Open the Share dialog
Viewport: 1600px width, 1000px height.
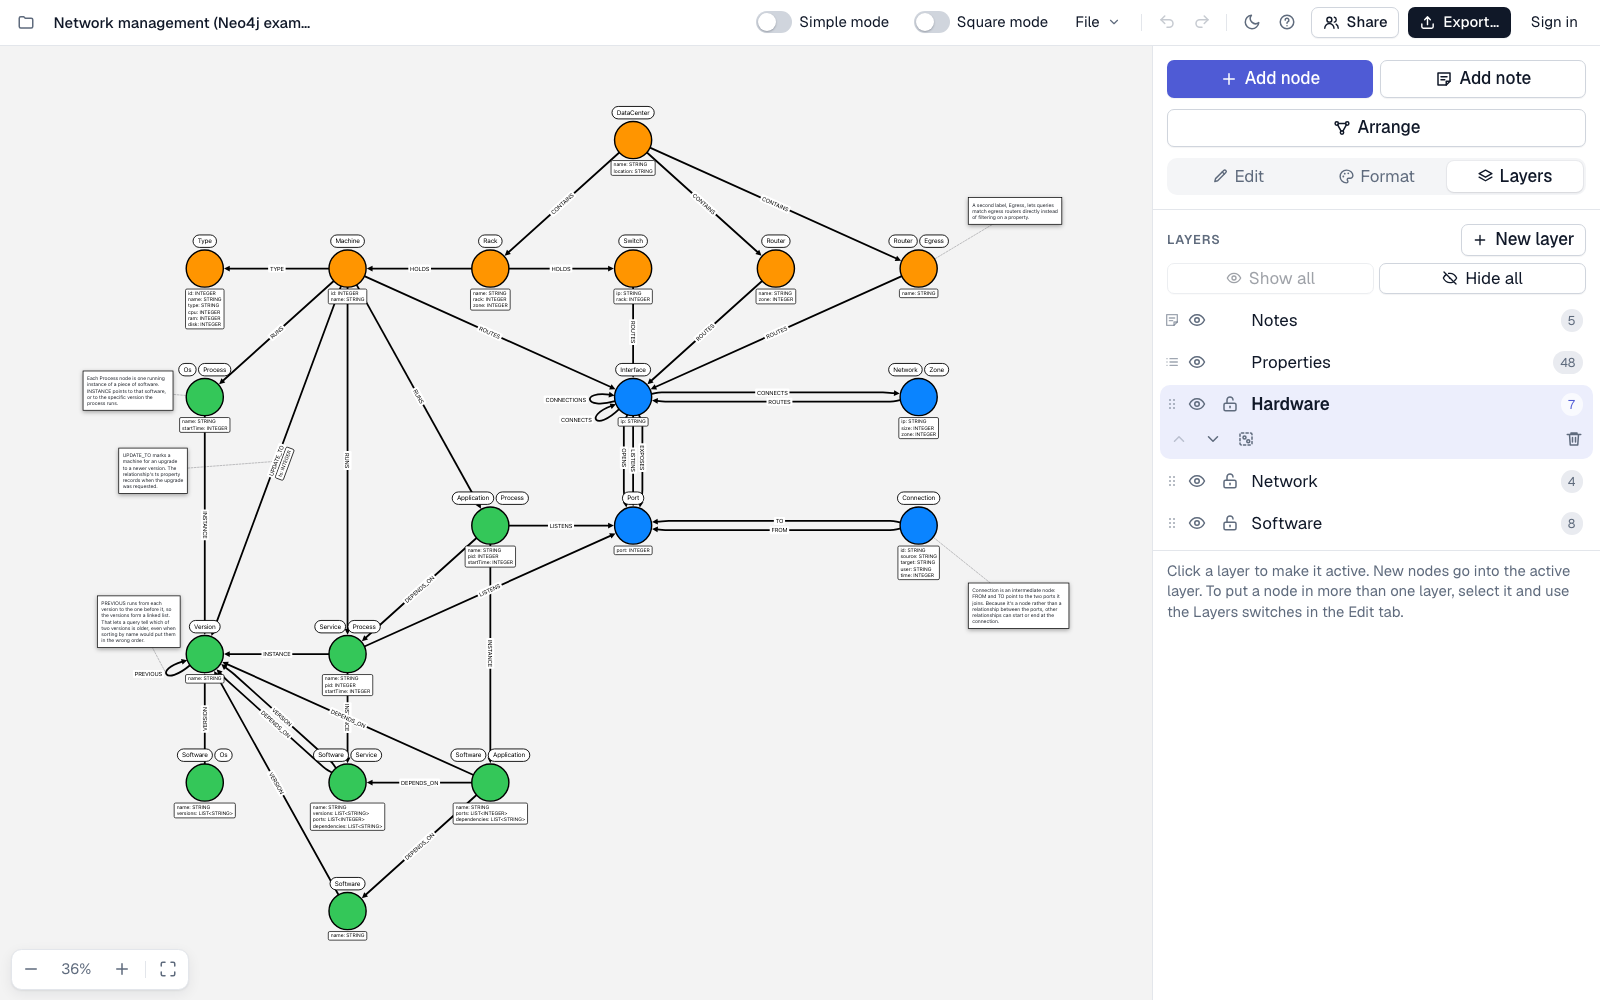pos(1355,22)
